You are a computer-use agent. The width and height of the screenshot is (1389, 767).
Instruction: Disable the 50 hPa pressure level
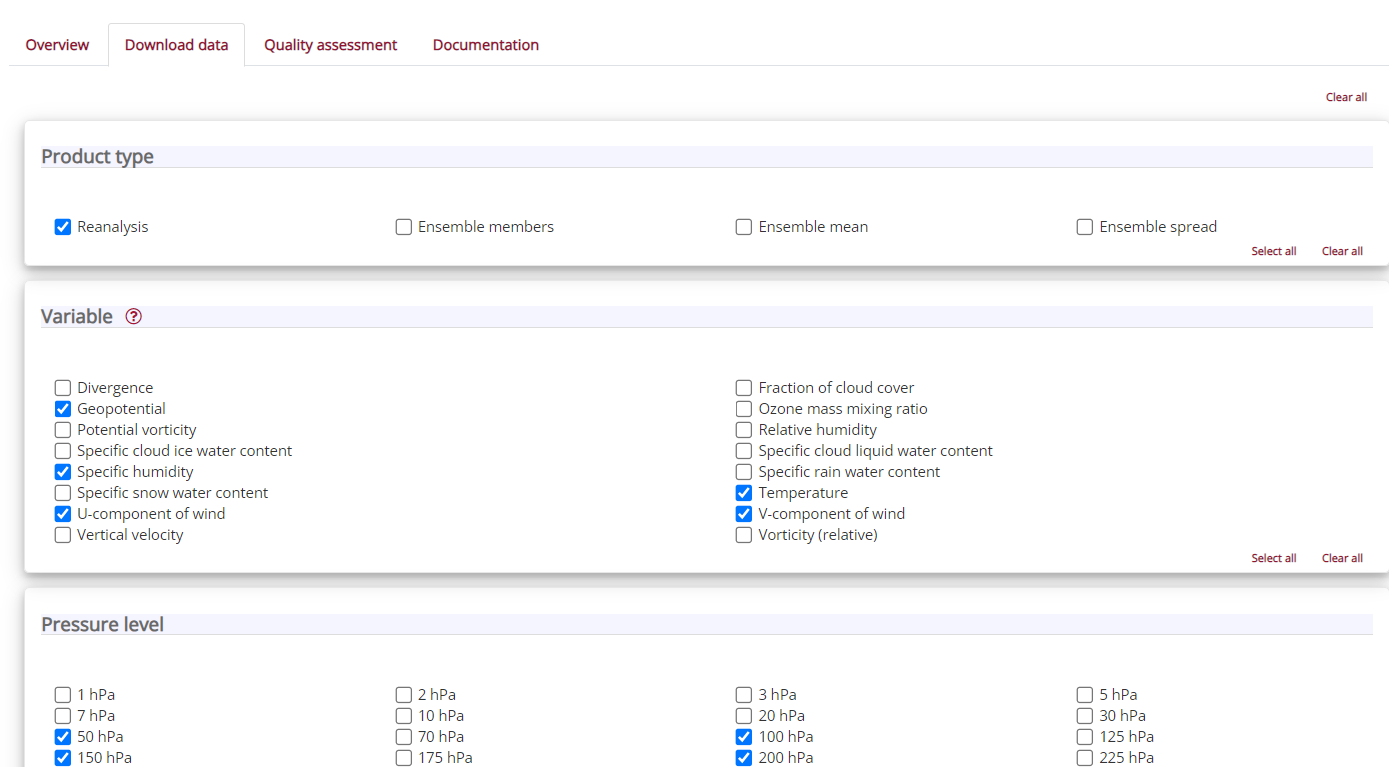point(63,737)
